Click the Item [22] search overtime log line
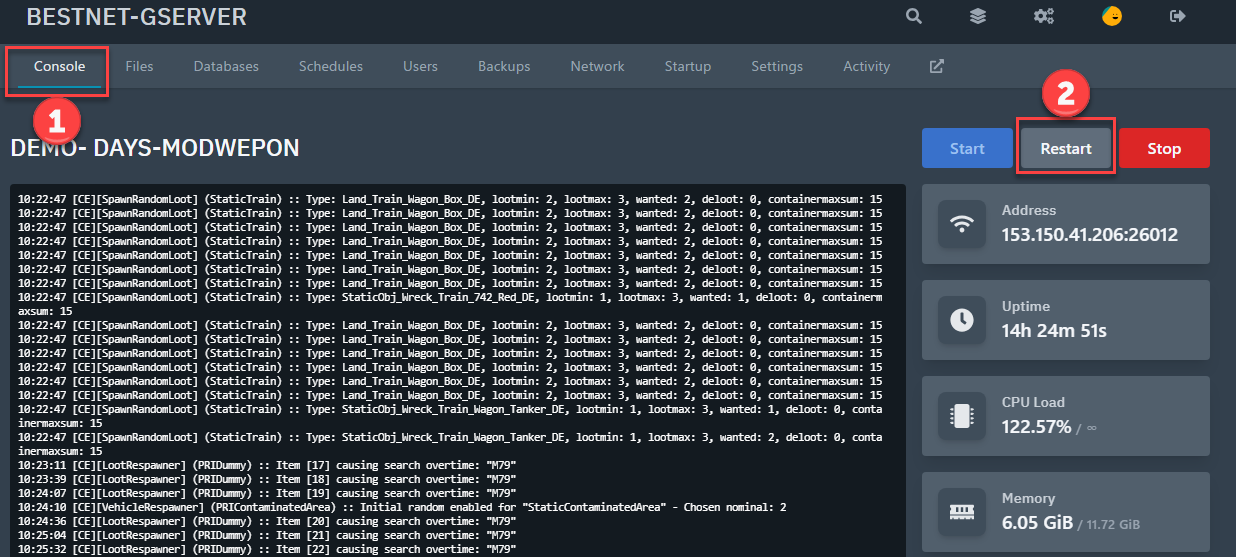This screenshot has height=557, width=1236. pos(267,549)
